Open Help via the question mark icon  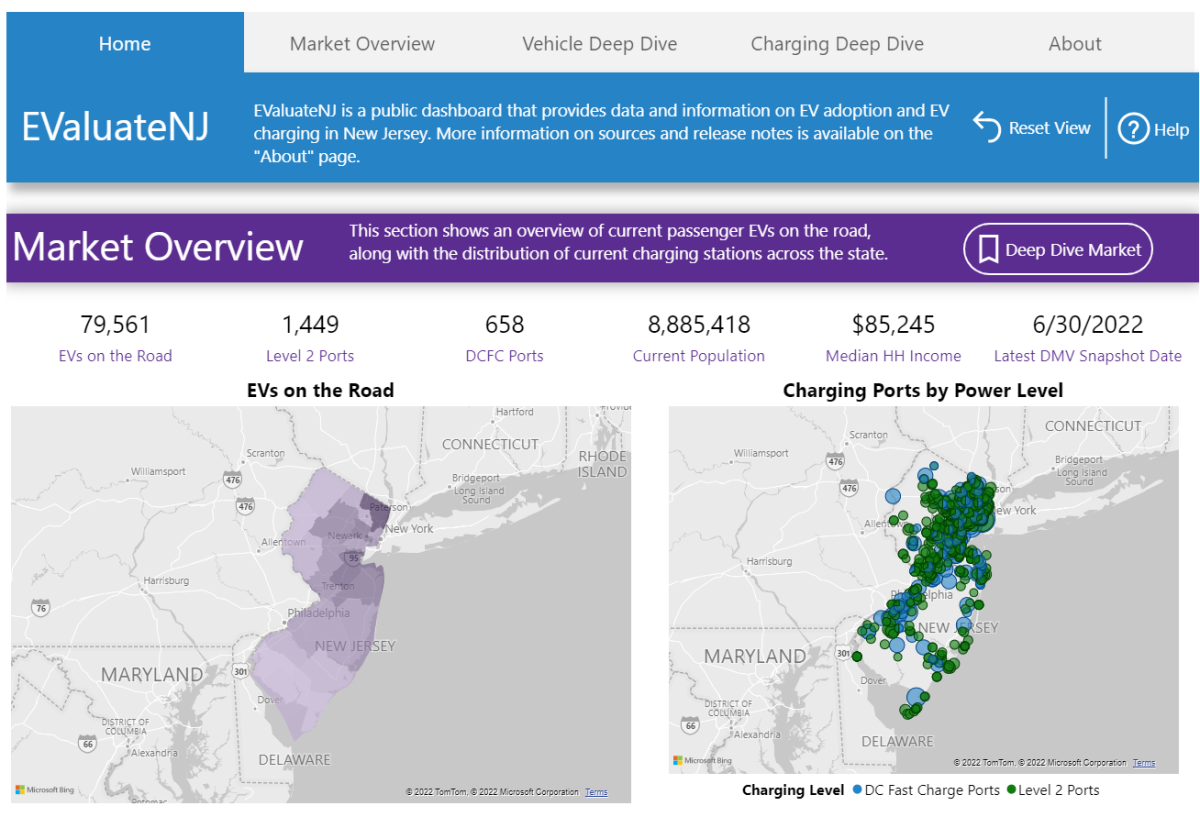click(x=1133, y=129)
